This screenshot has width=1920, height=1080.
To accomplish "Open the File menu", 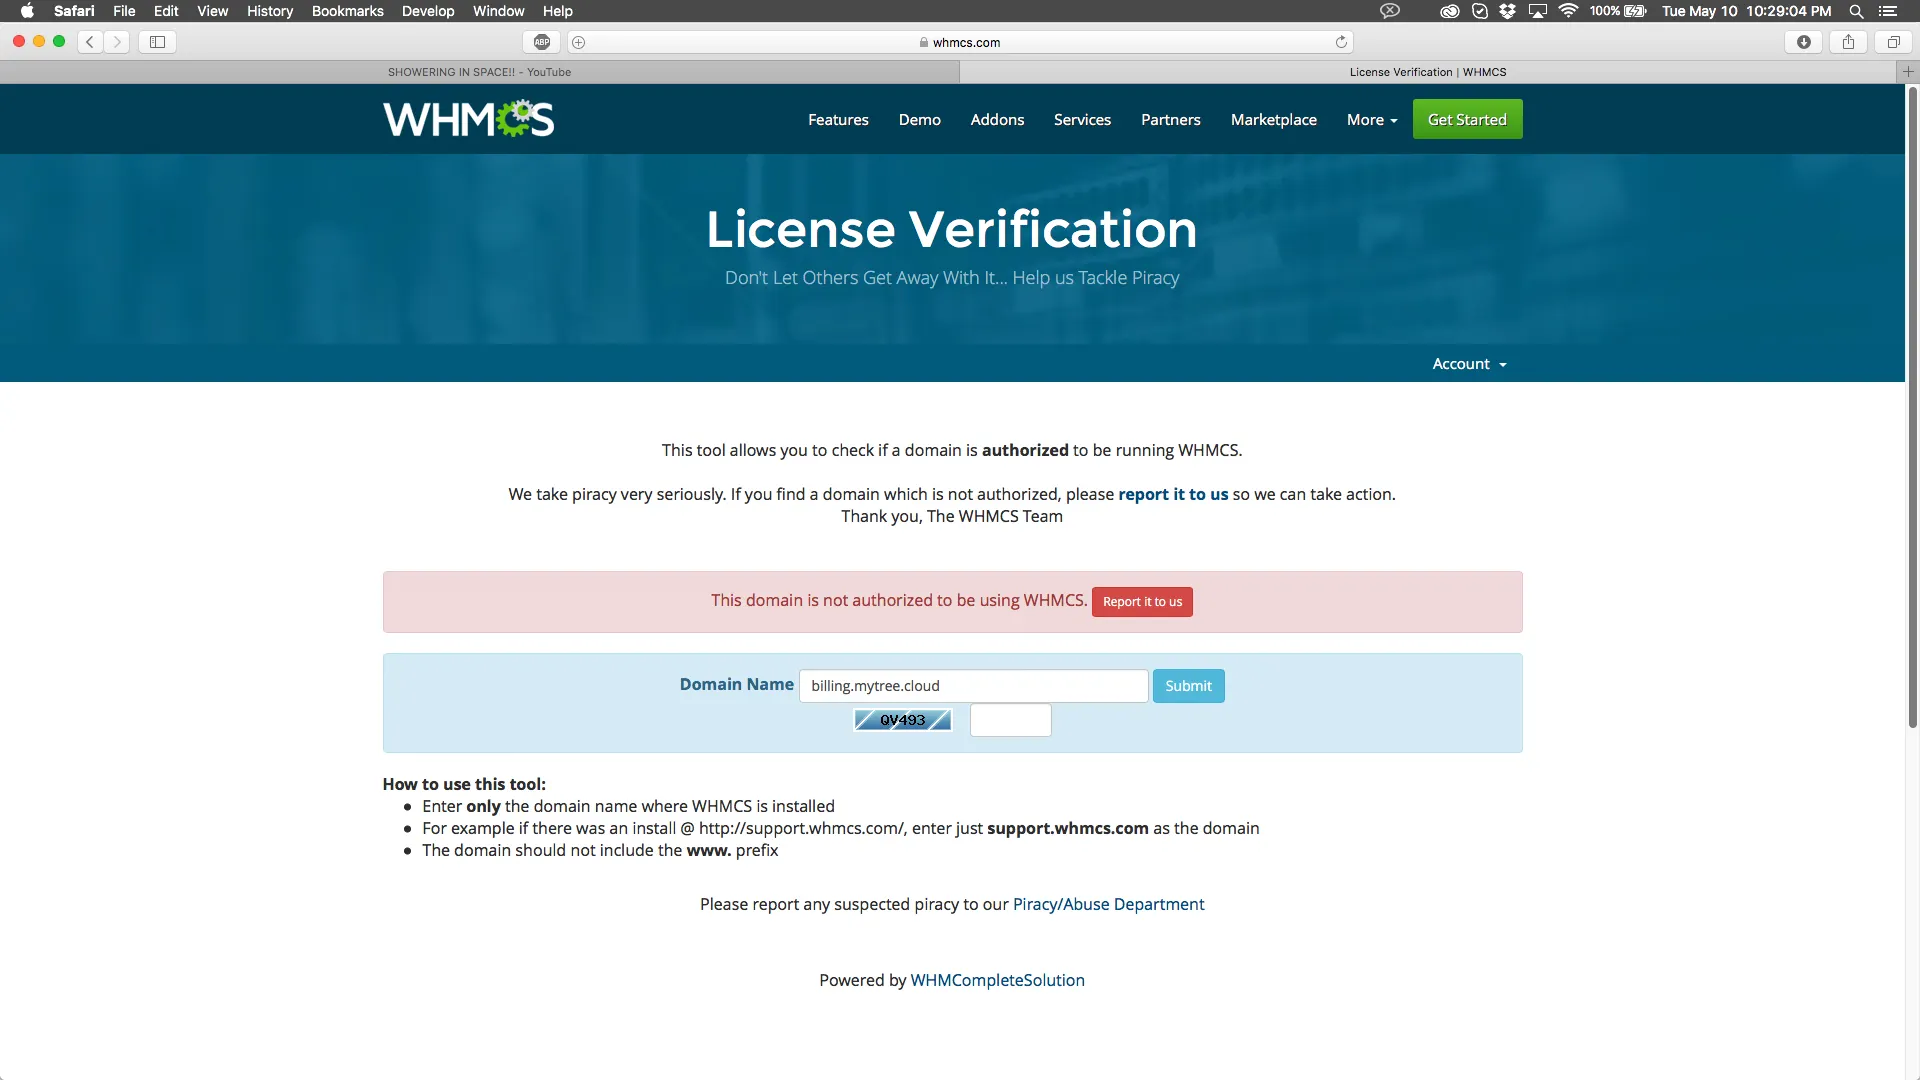I will pos(124,11).
